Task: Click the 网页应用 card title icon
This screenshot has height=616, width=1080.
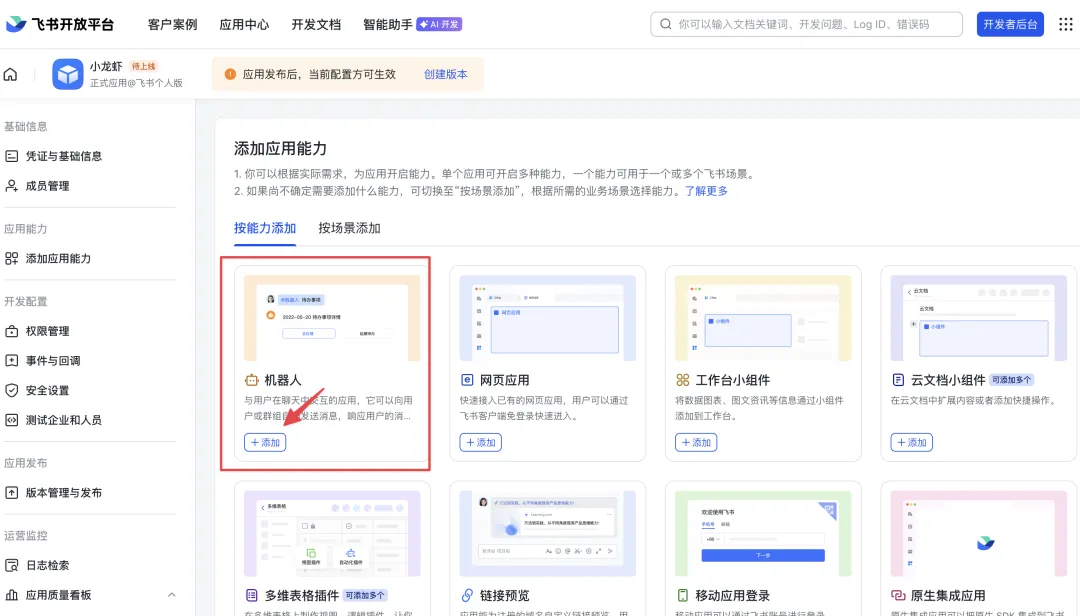Action: (x=467, y=380)
